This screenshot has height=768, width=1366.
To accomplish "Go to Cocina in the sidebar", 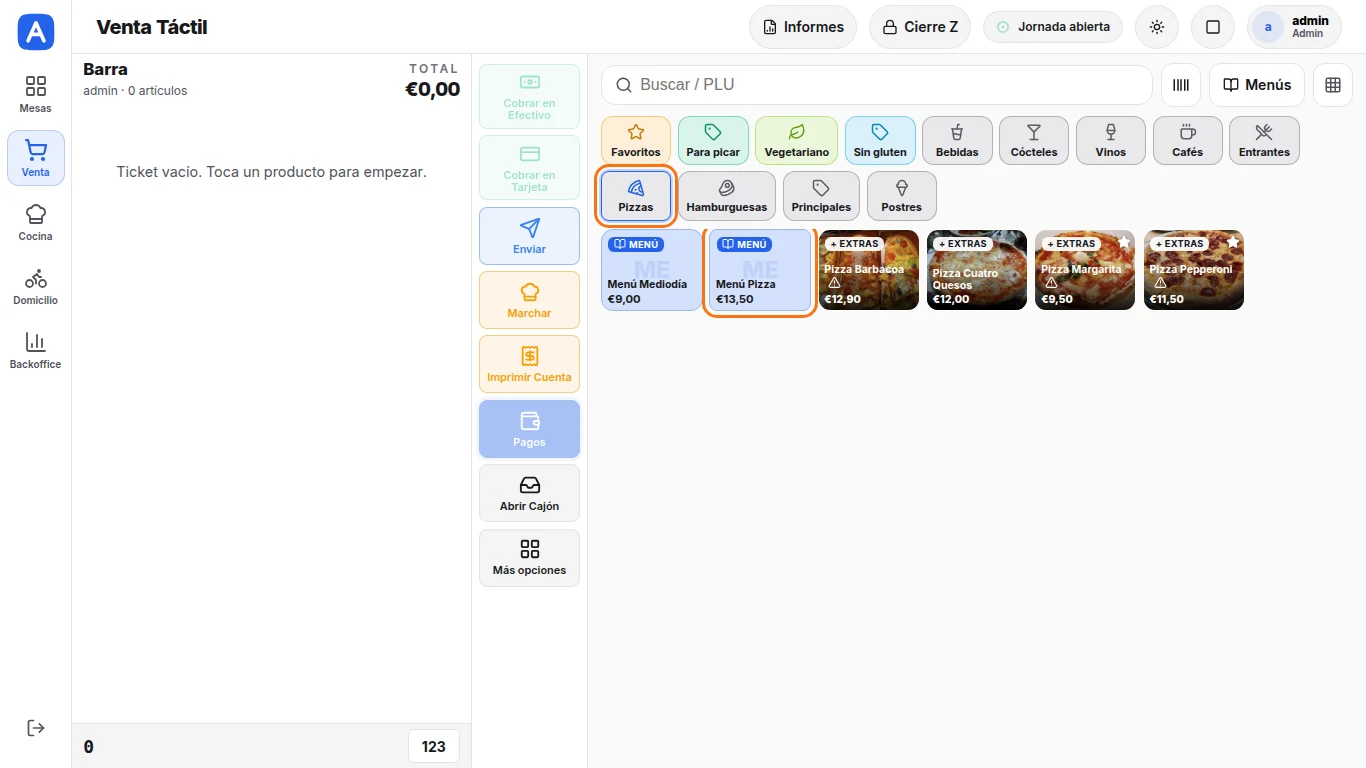I will (x=36, y=222).
